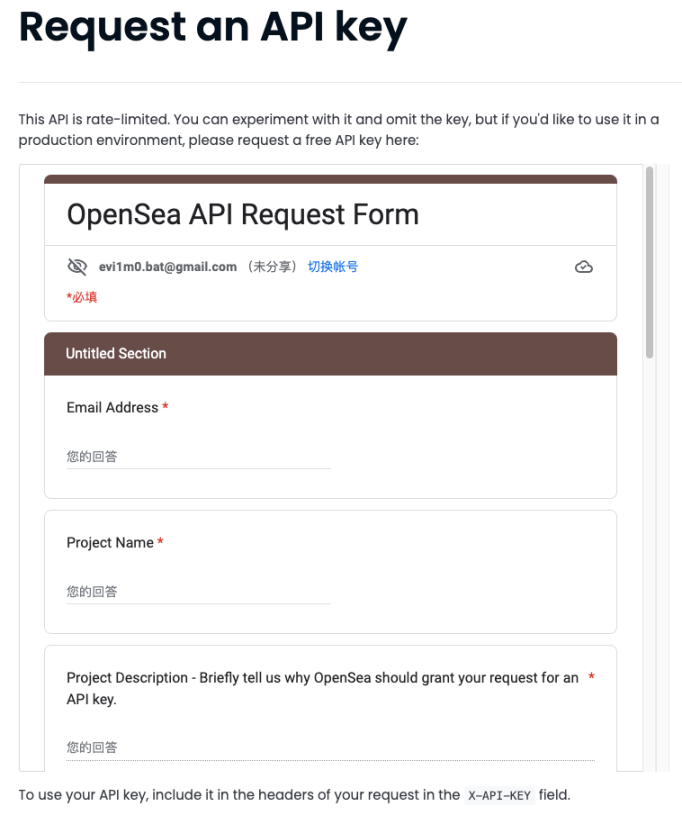The width and height of the screenshot is (682, 815).
Task: Click the red *必填 required notice
Action: (x=82, y=297)
